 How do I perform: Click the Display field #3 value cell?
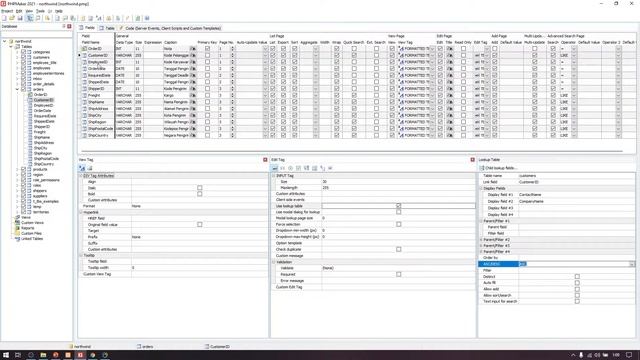576,208
